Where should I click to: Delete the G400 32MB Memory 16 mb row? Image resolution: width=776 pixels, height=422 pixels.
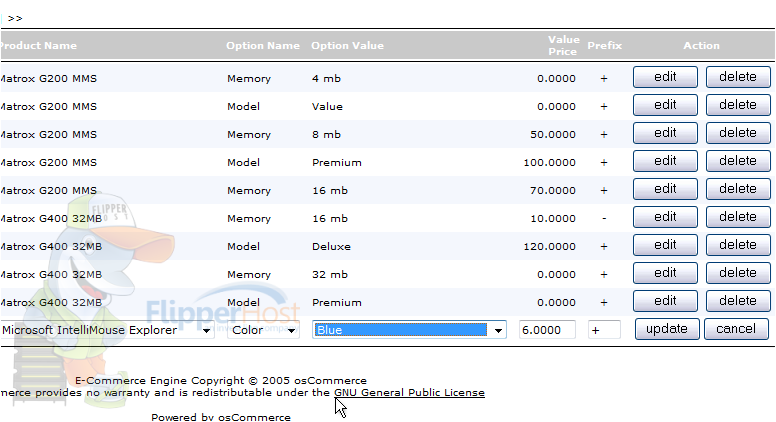738,217
